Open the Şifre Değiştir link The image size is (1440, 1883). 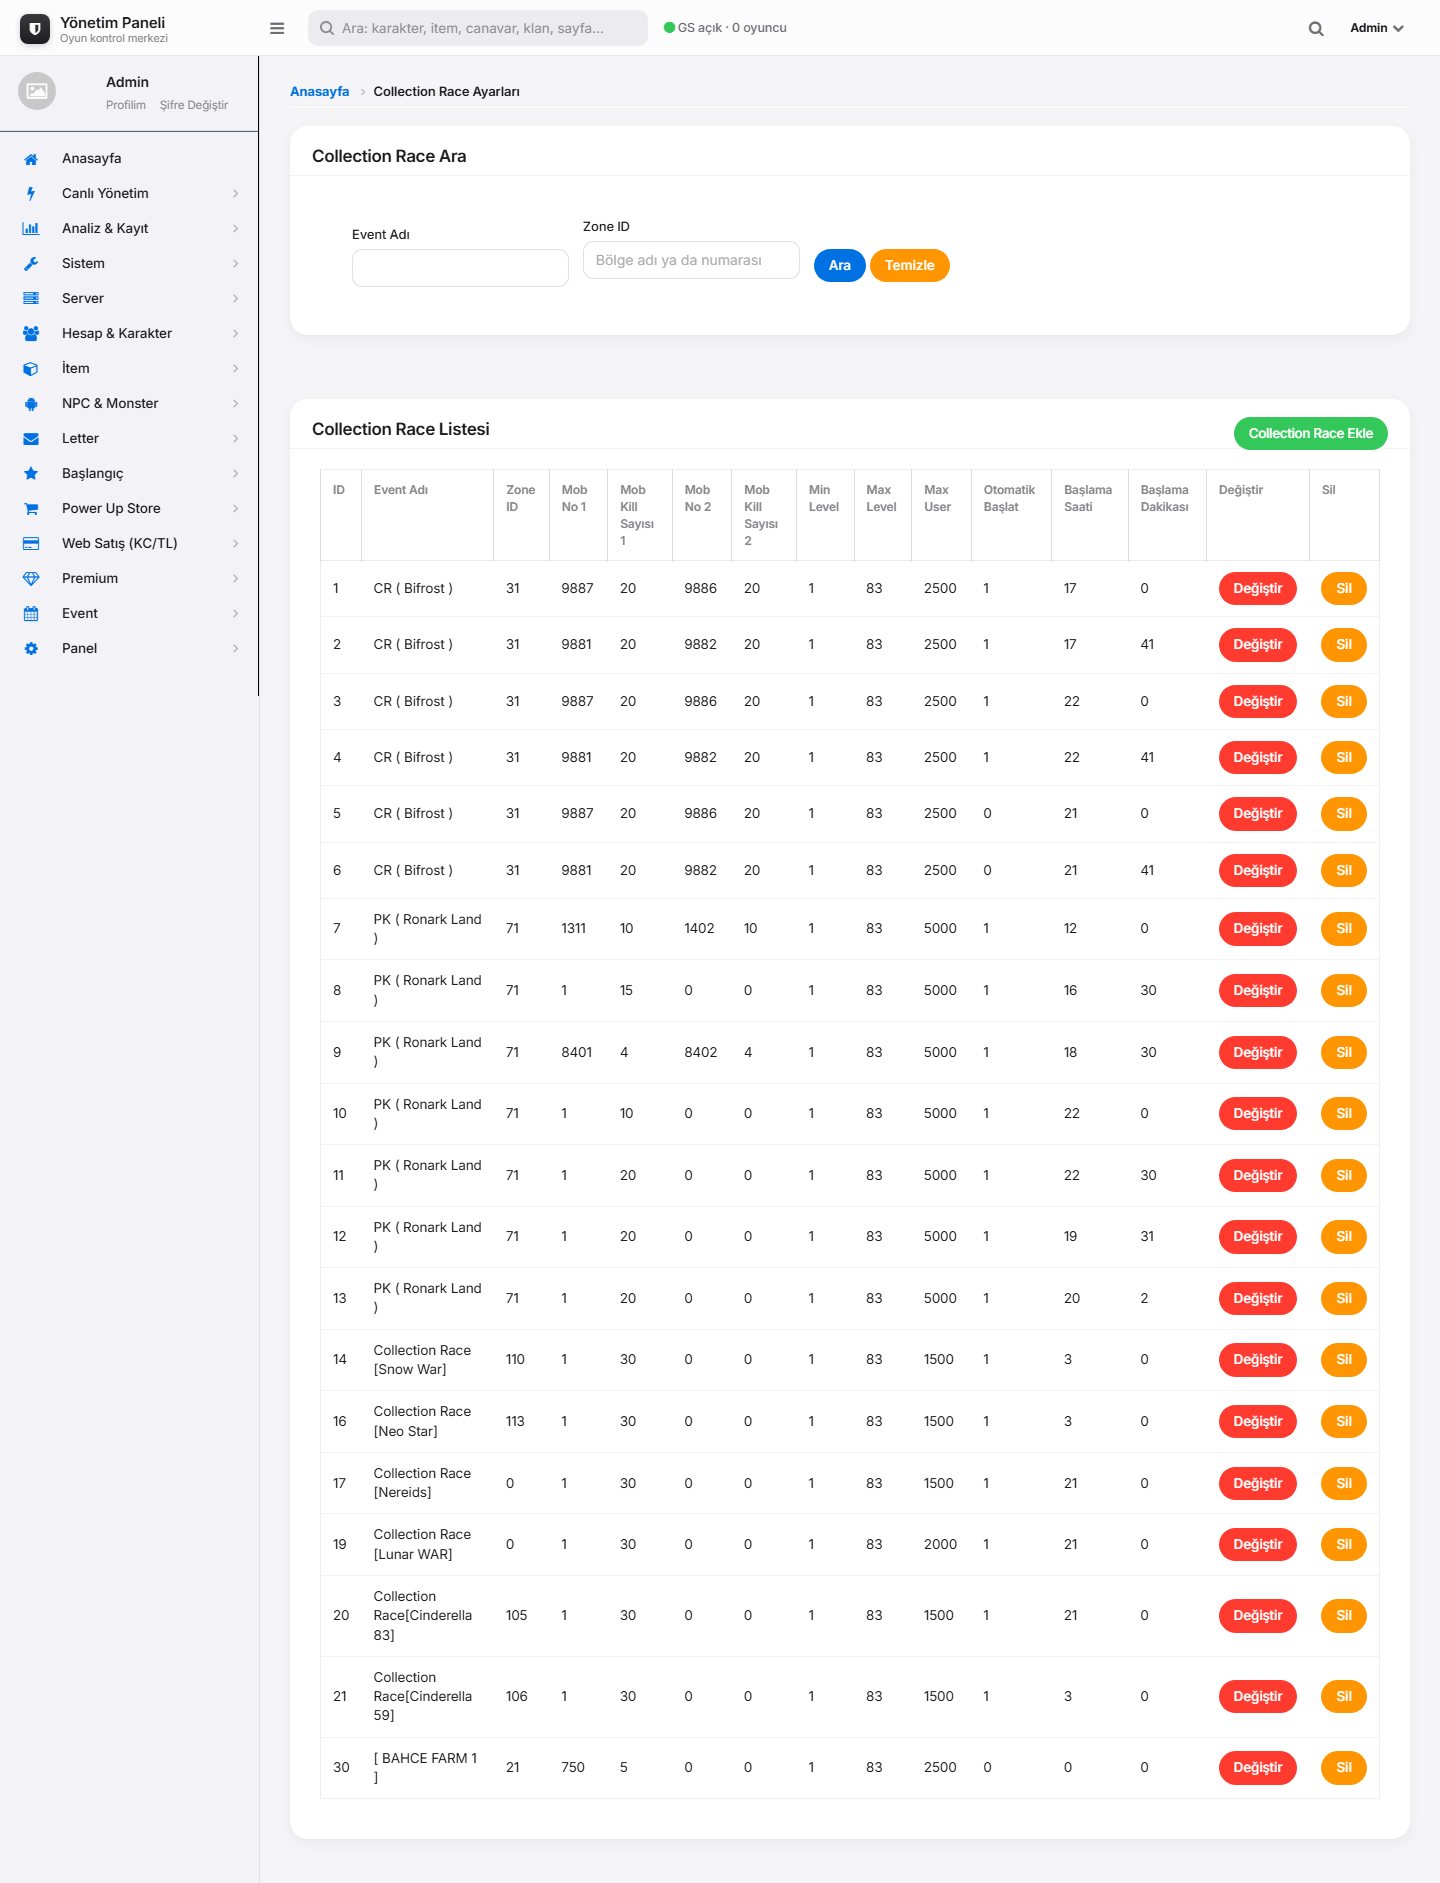click(194, 105)
